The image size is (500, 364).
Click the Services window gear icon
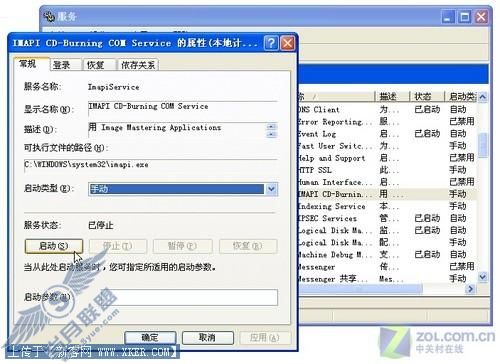(49, 16)
